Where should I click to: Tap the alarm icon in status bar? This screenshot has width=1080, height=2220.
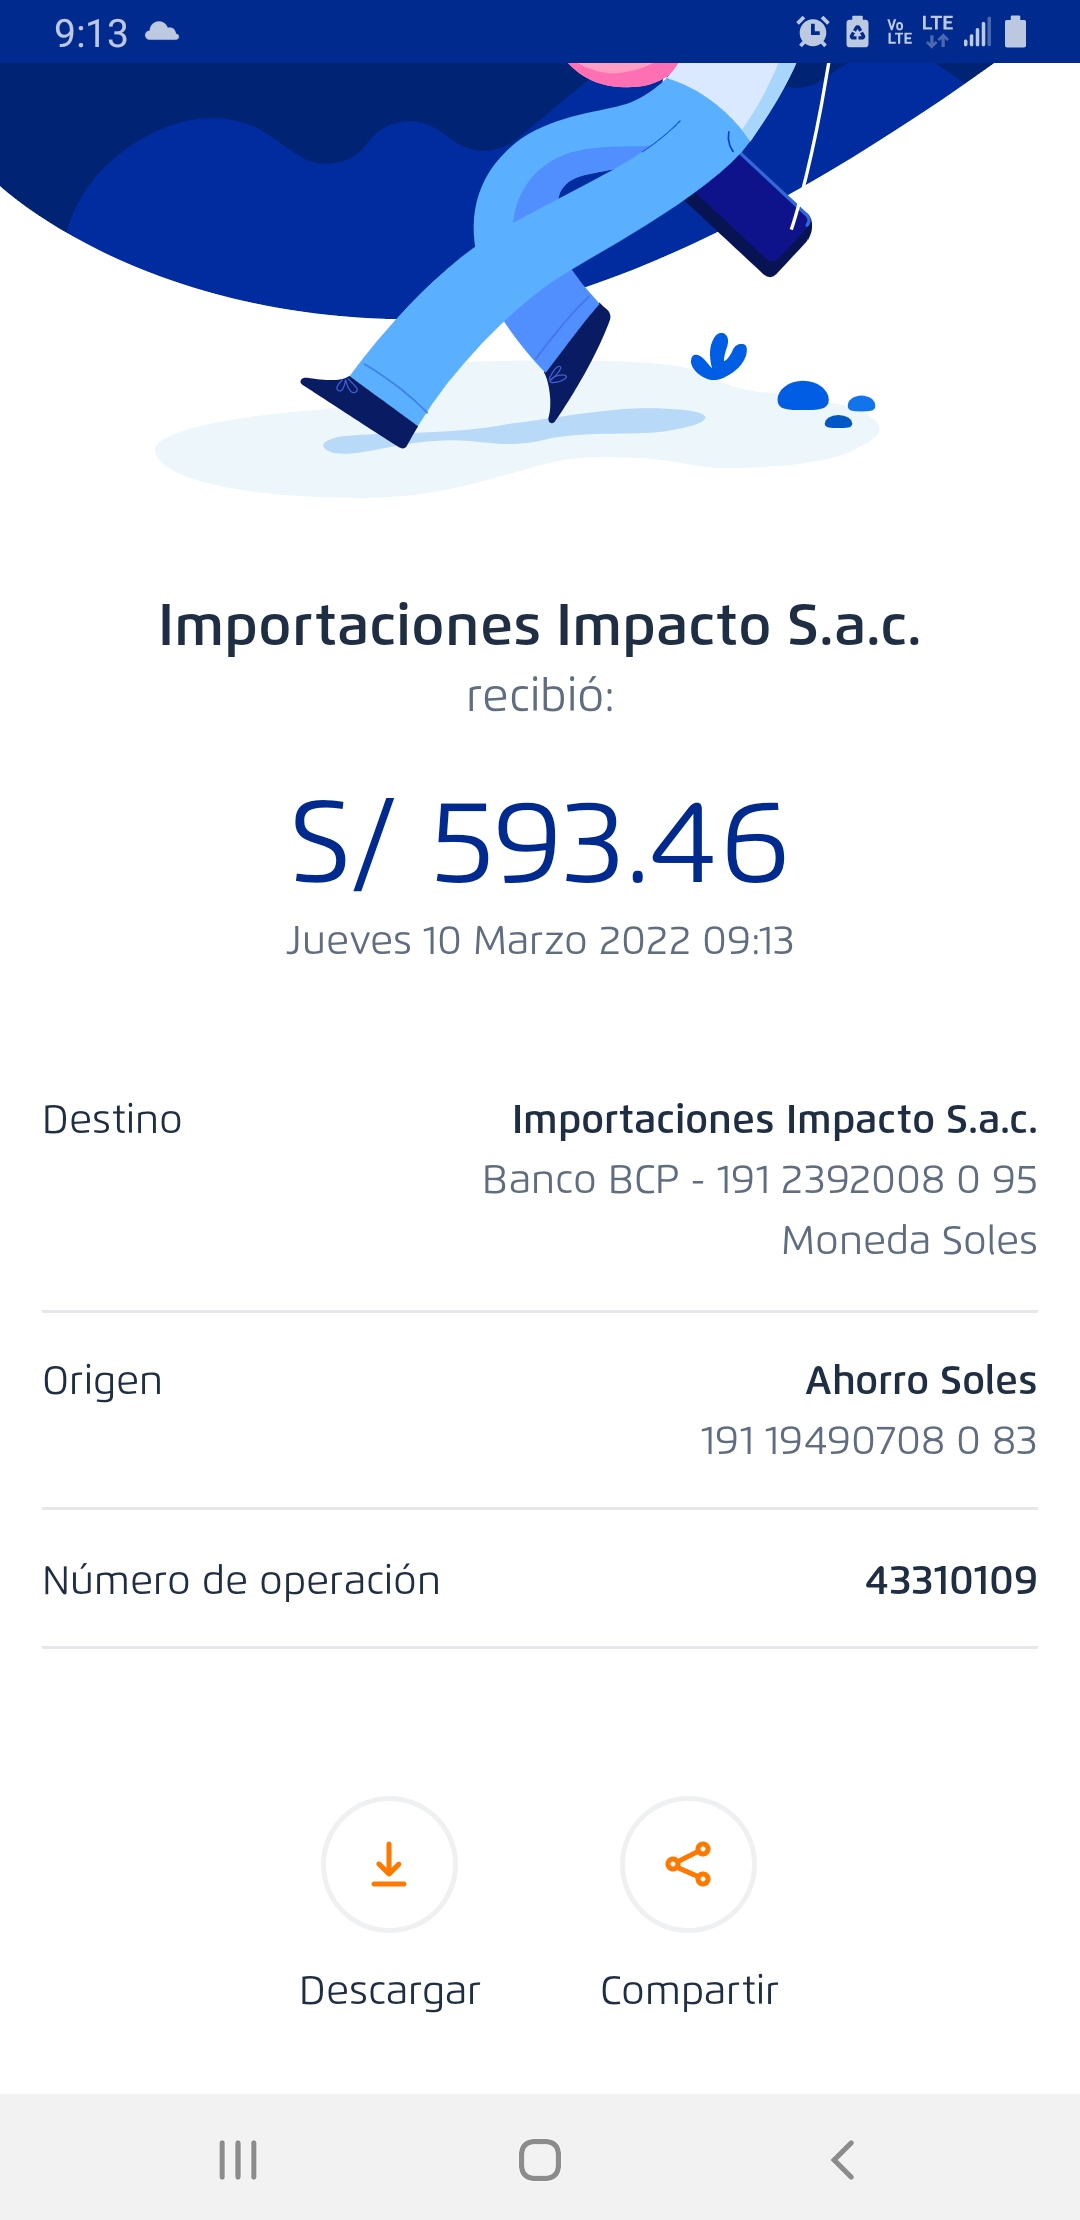[812, 32]
